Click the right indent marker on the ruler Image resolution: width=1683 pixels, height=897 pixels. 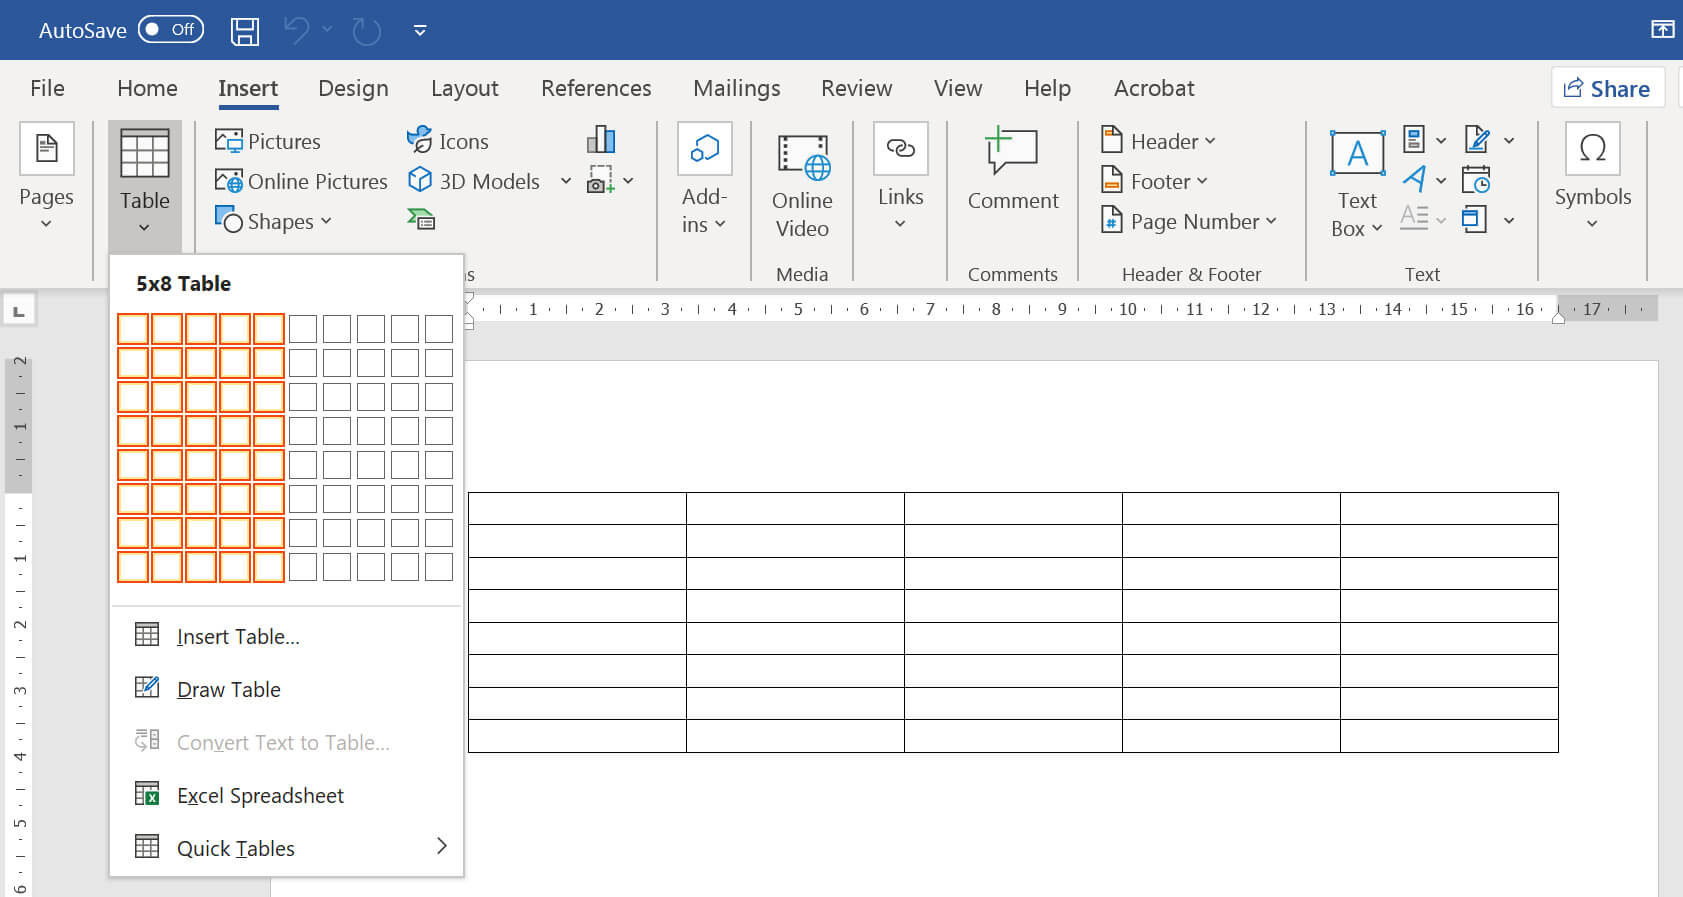(1558, 316)
